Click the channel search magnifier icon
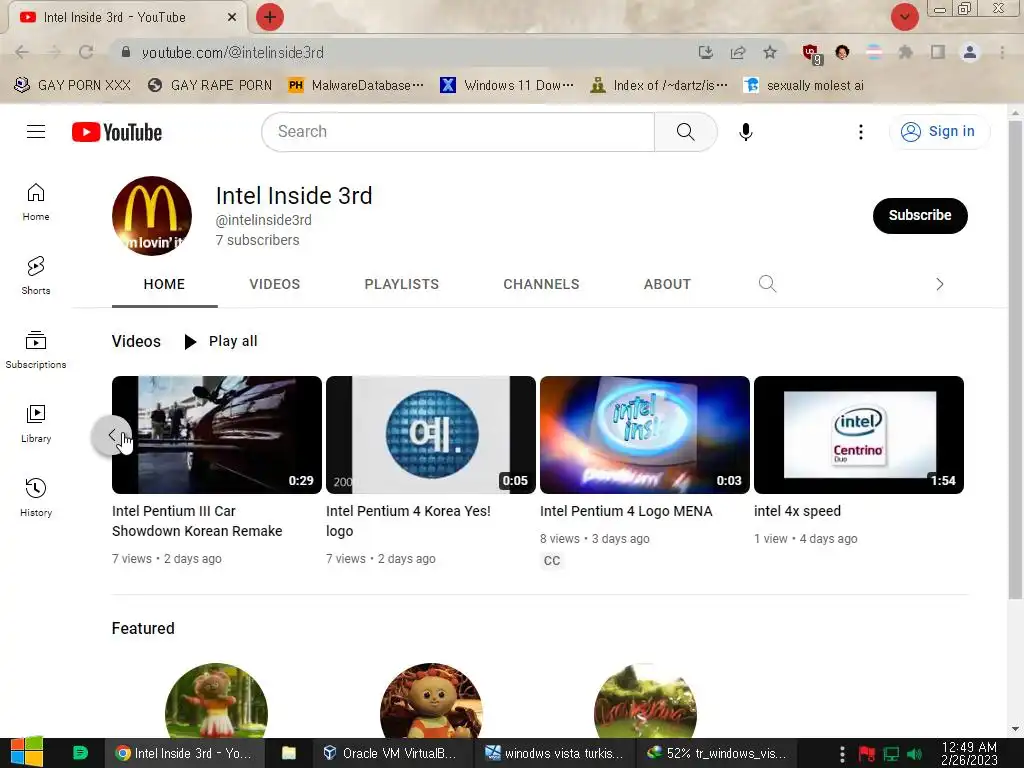1024x768 pixels. [767, 284]
